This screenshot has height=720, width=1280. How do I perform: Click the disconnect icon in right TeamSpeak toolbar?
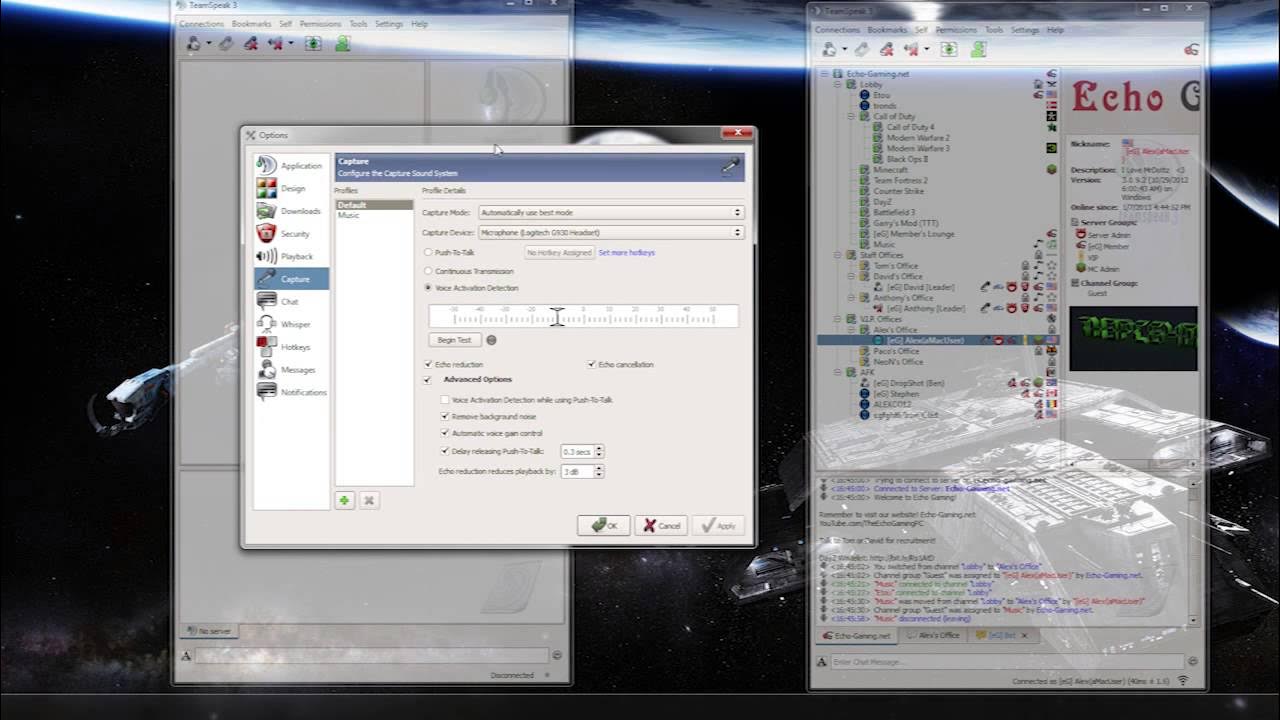[863, 49]
